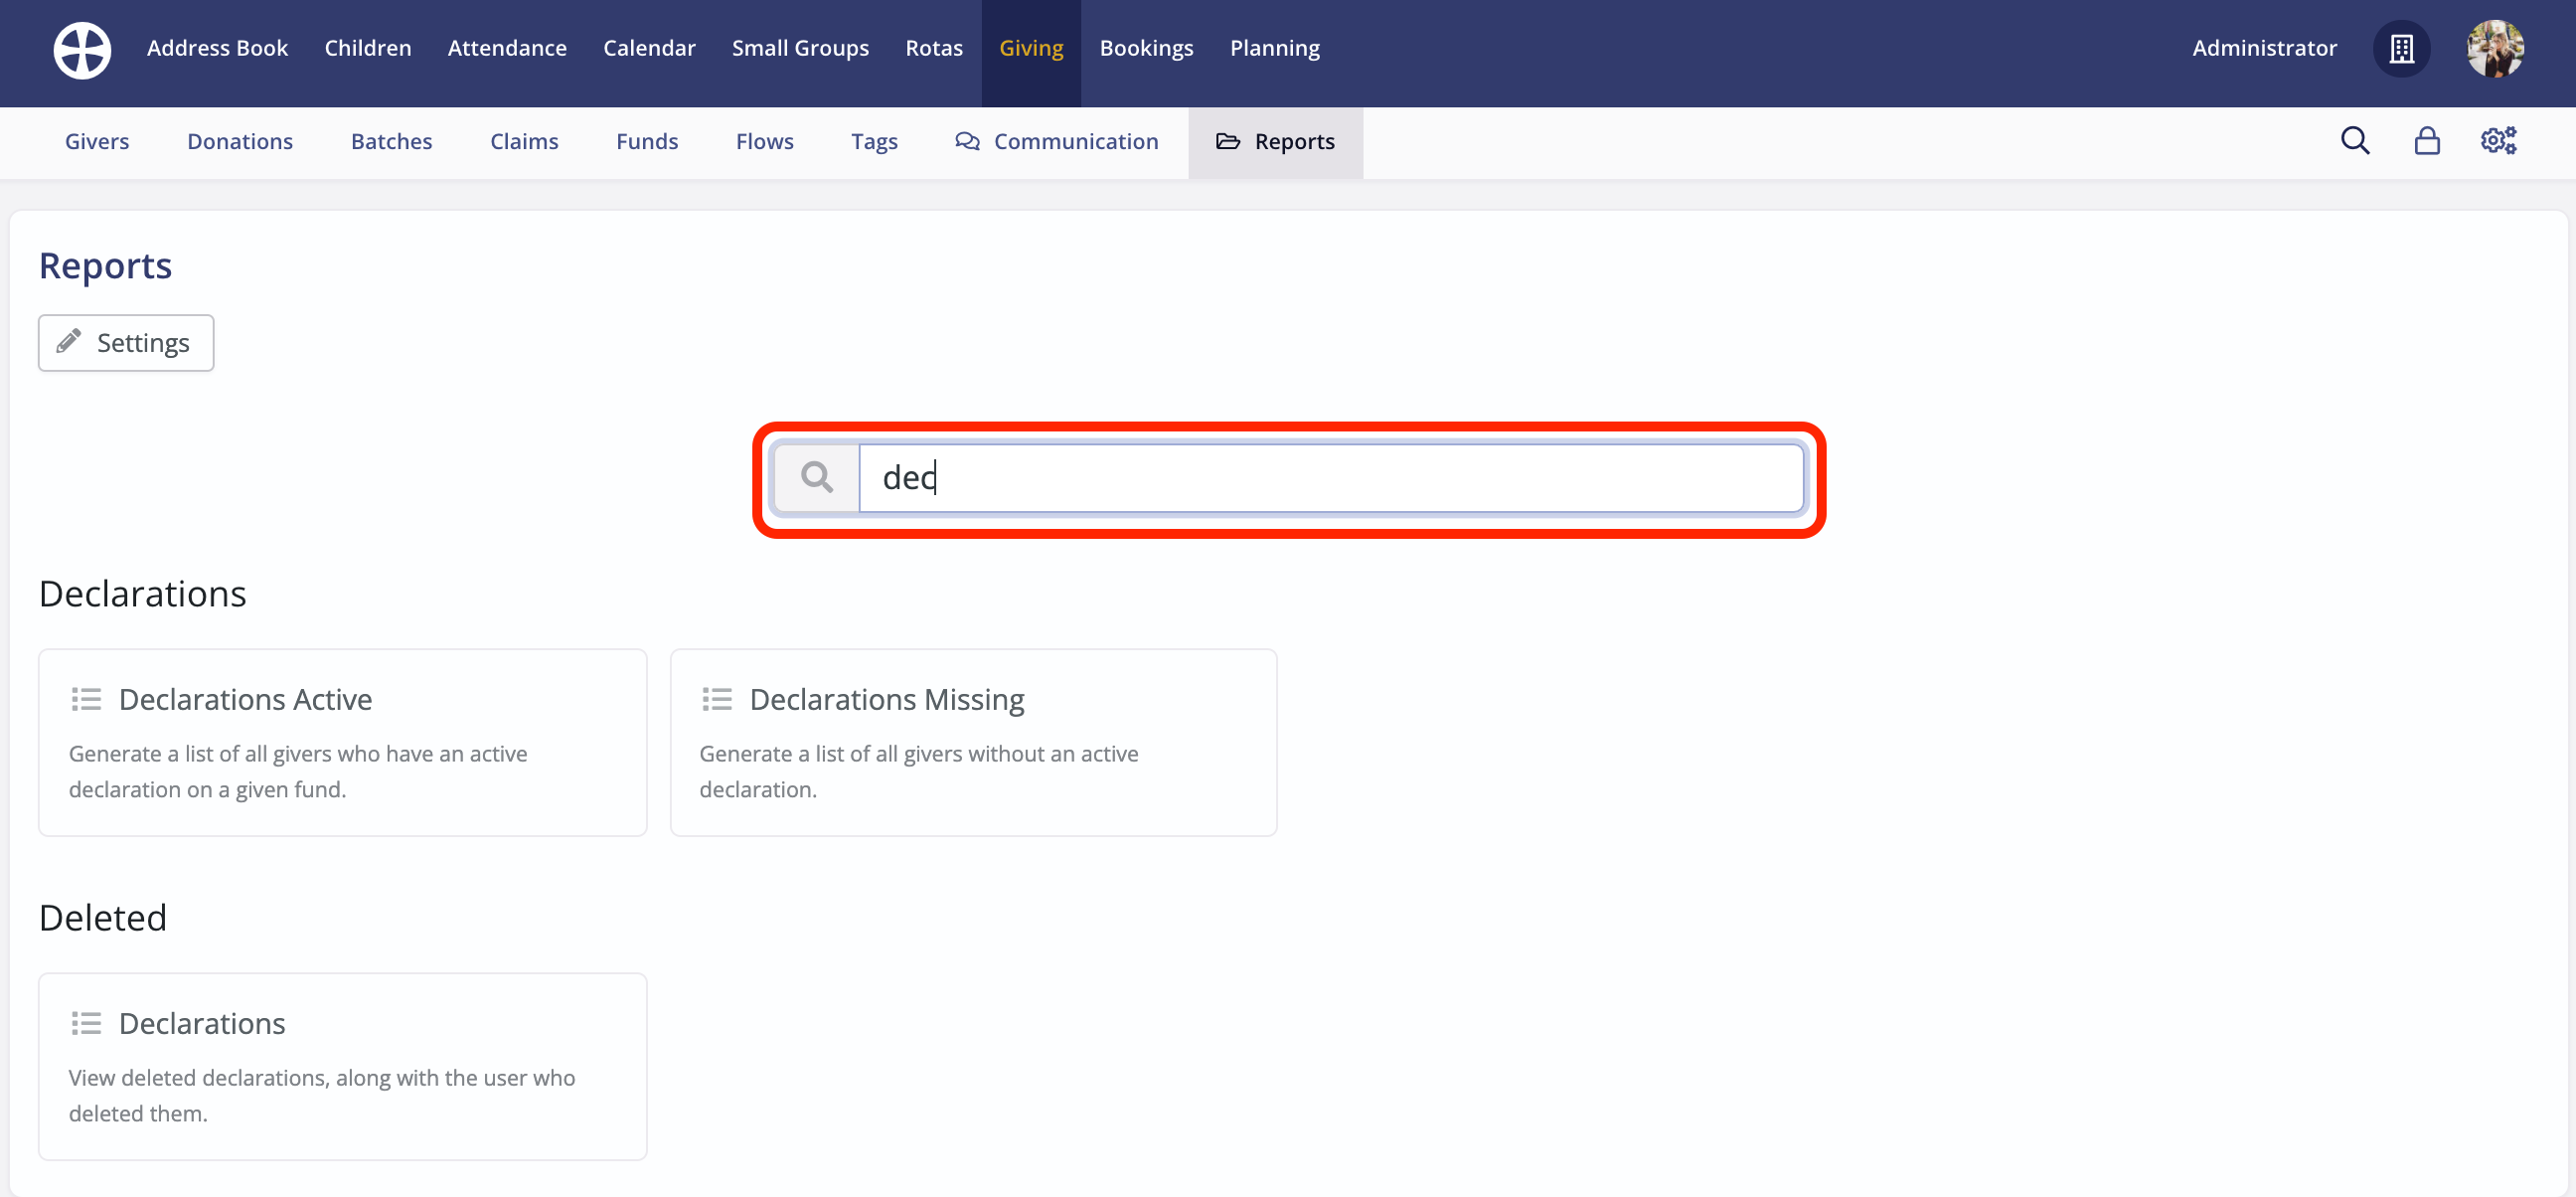The image size is (2576, 1197).
Task: Switch to the Givers tab
Action: 97,142
